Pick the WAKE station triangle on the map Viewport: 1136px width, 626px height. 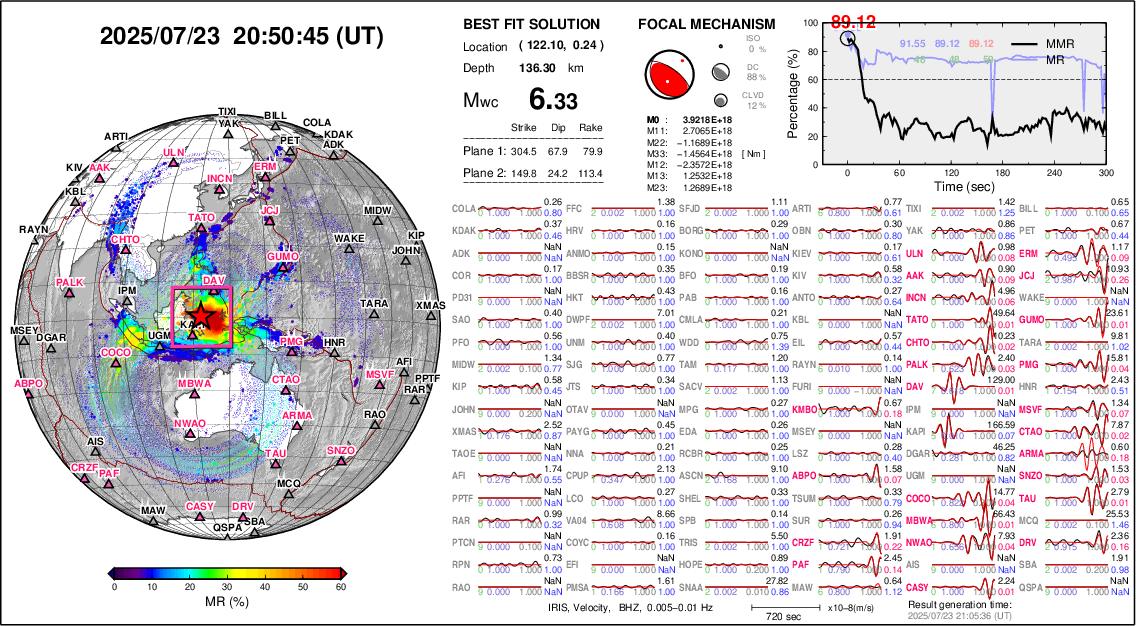point(348,251)
